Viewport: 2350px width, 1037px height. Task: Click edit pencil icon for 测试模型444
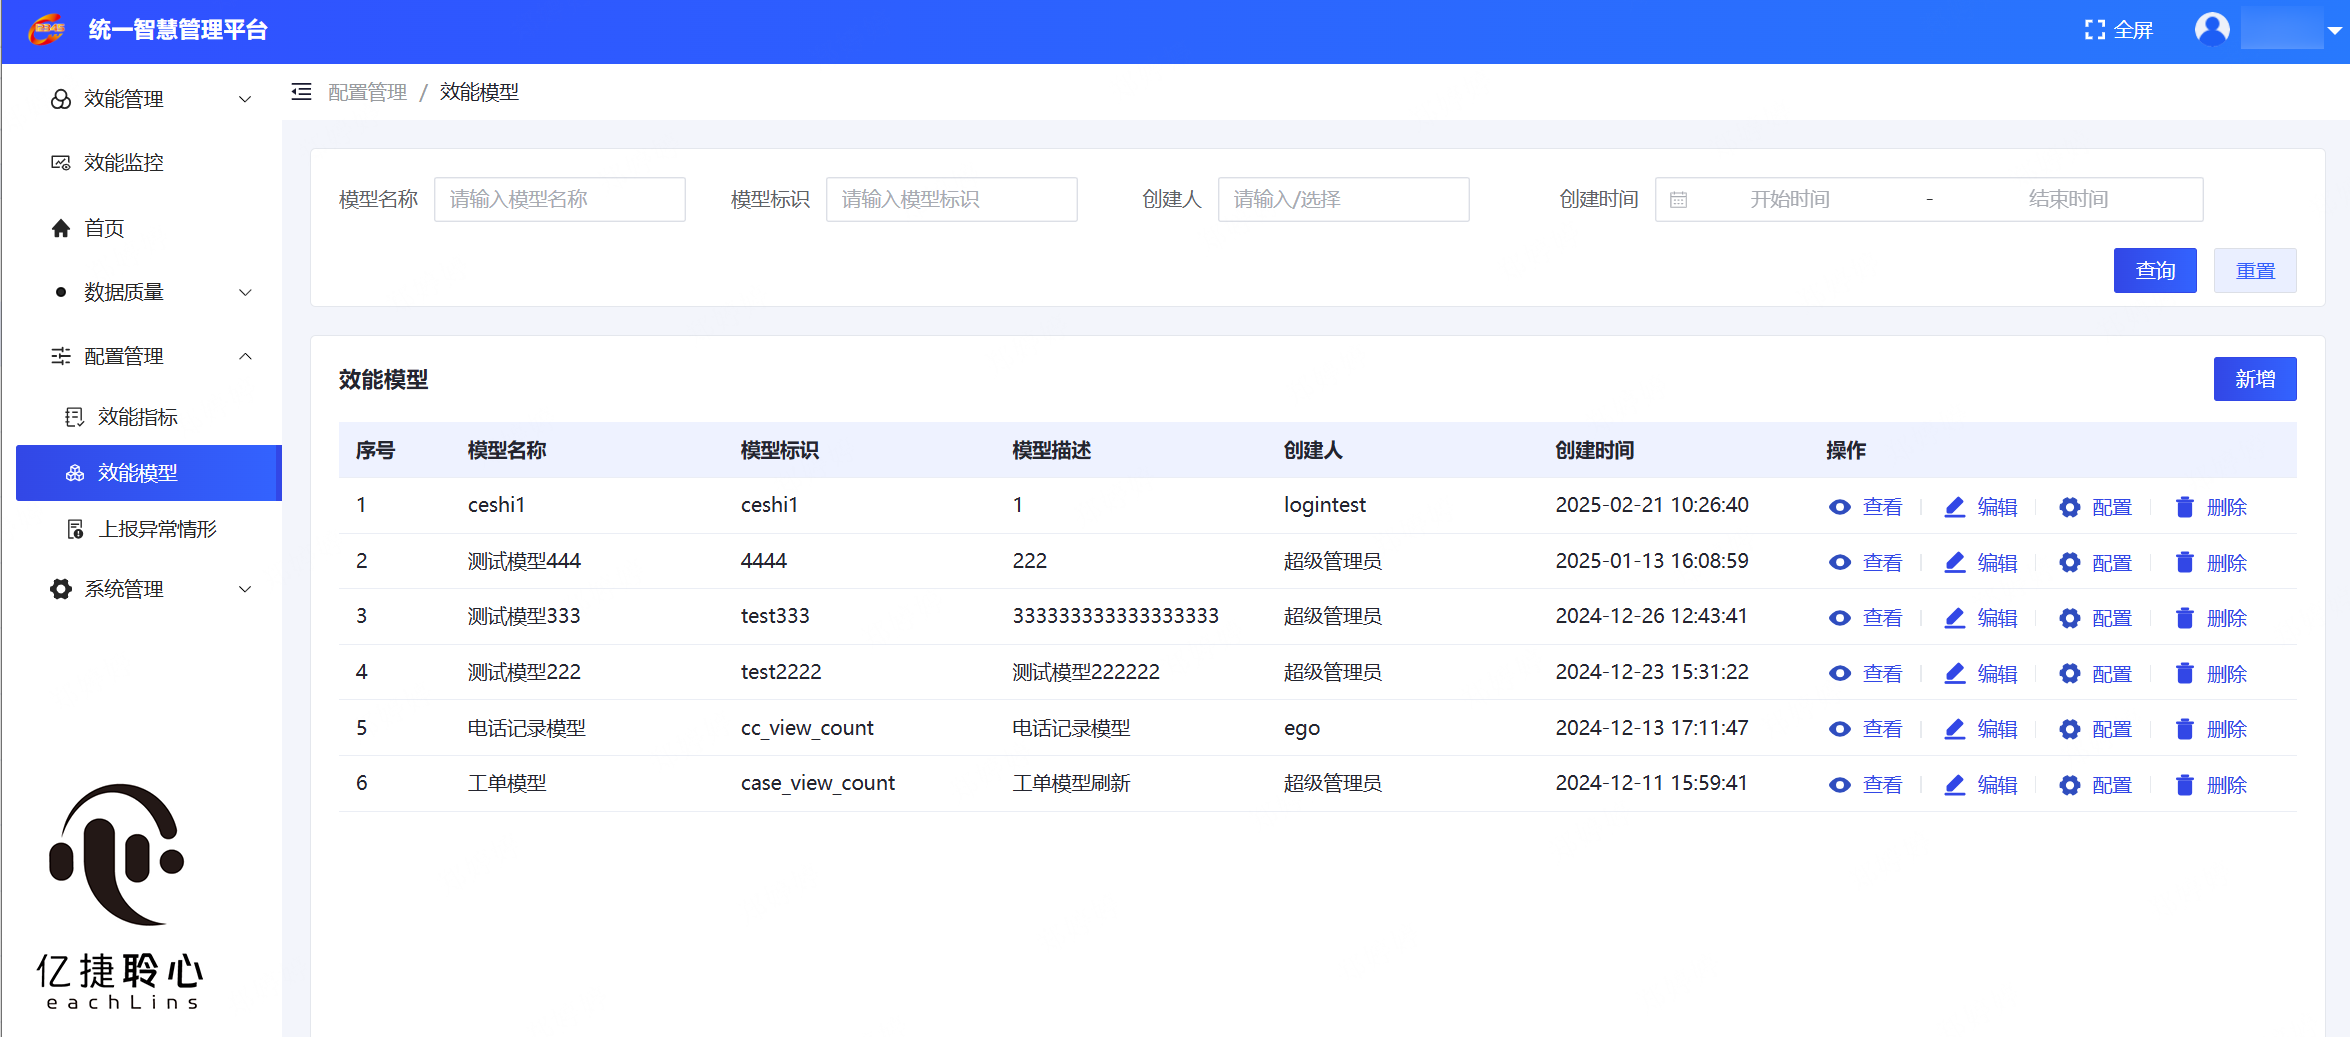pyautogui.click(x=1955, y=562)
